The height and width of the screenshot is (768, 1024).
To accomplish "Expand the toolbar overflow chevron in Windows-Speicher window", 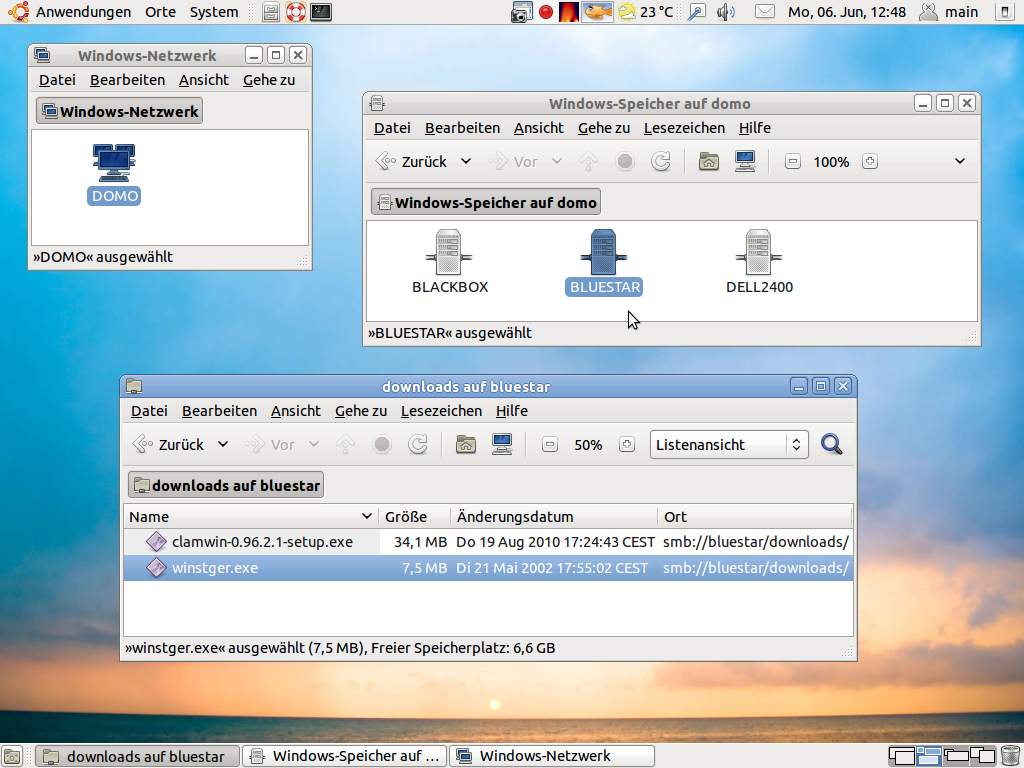I will pos(959,162).
